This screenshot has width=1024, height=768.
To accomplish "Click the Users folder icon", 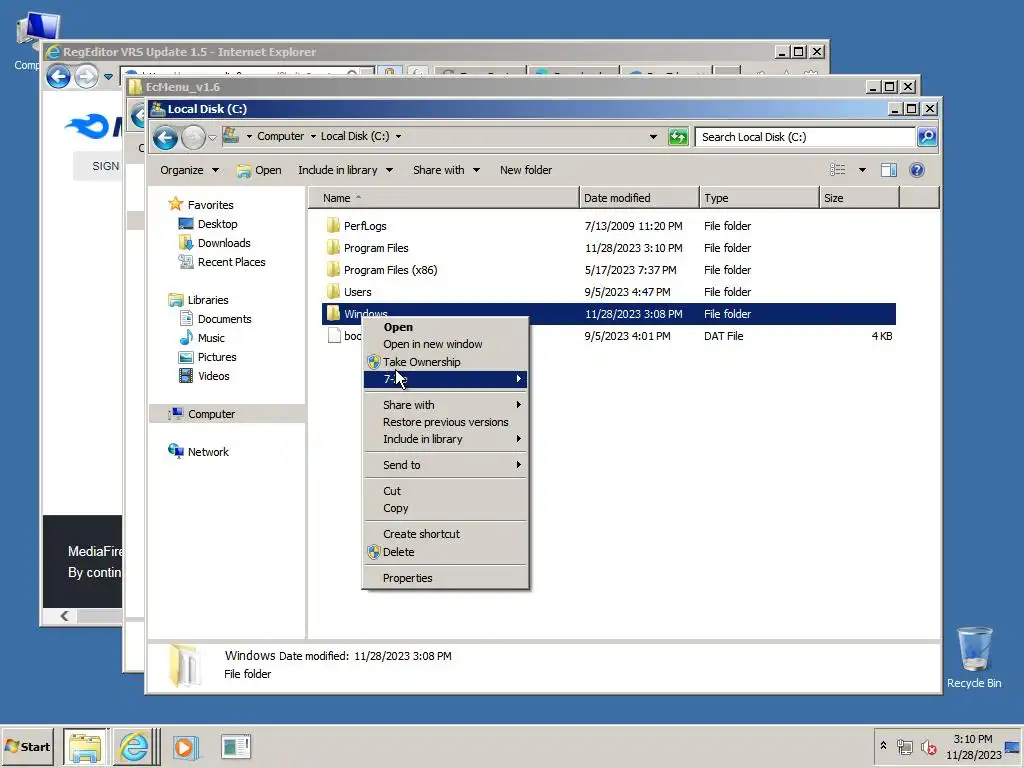I will [333, 292].
